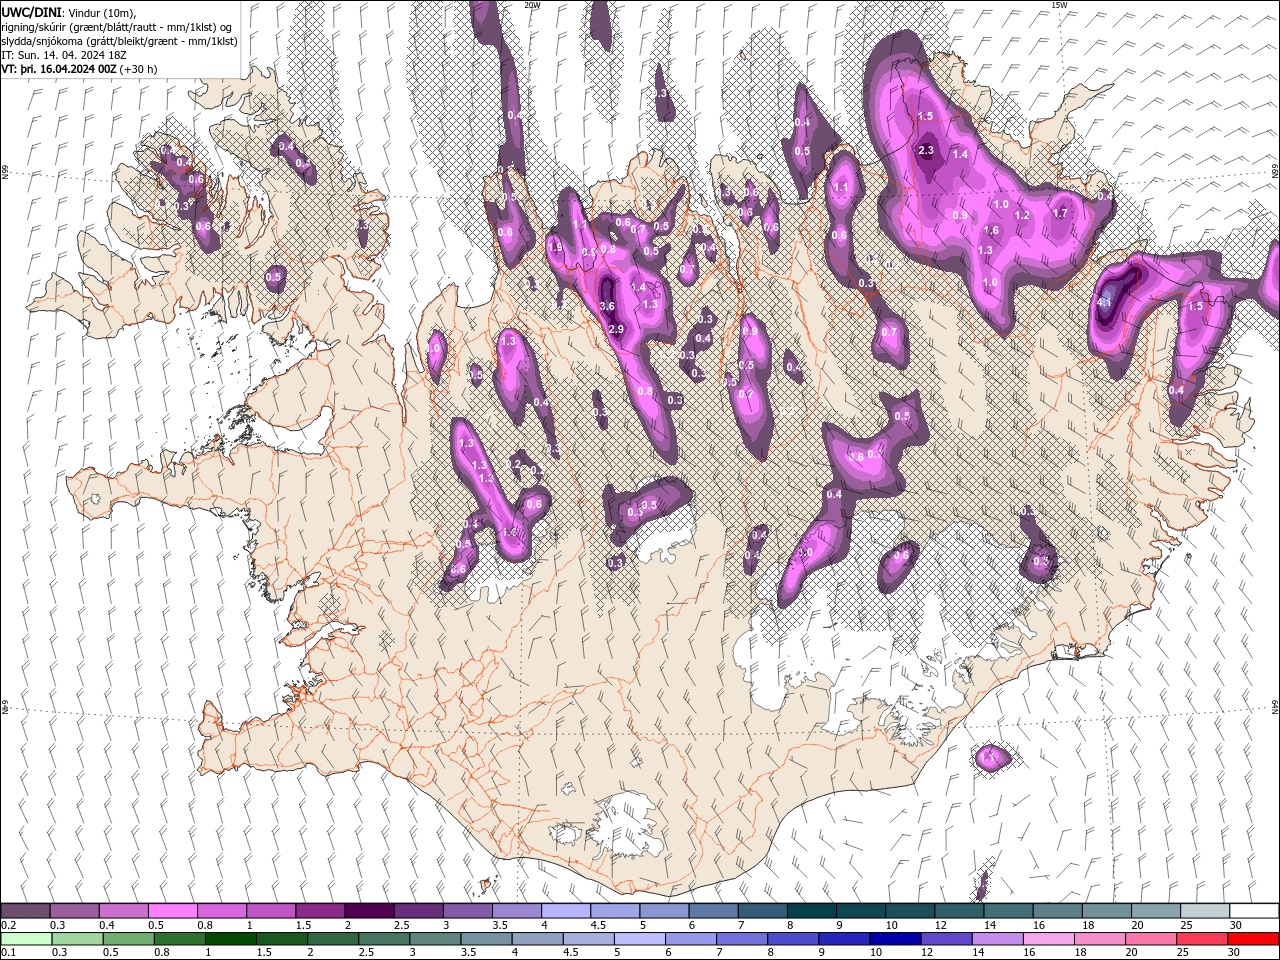1280x960 pixels.
Task: Select the top-row swatch starting at 0.2
Action: [25, 911]
